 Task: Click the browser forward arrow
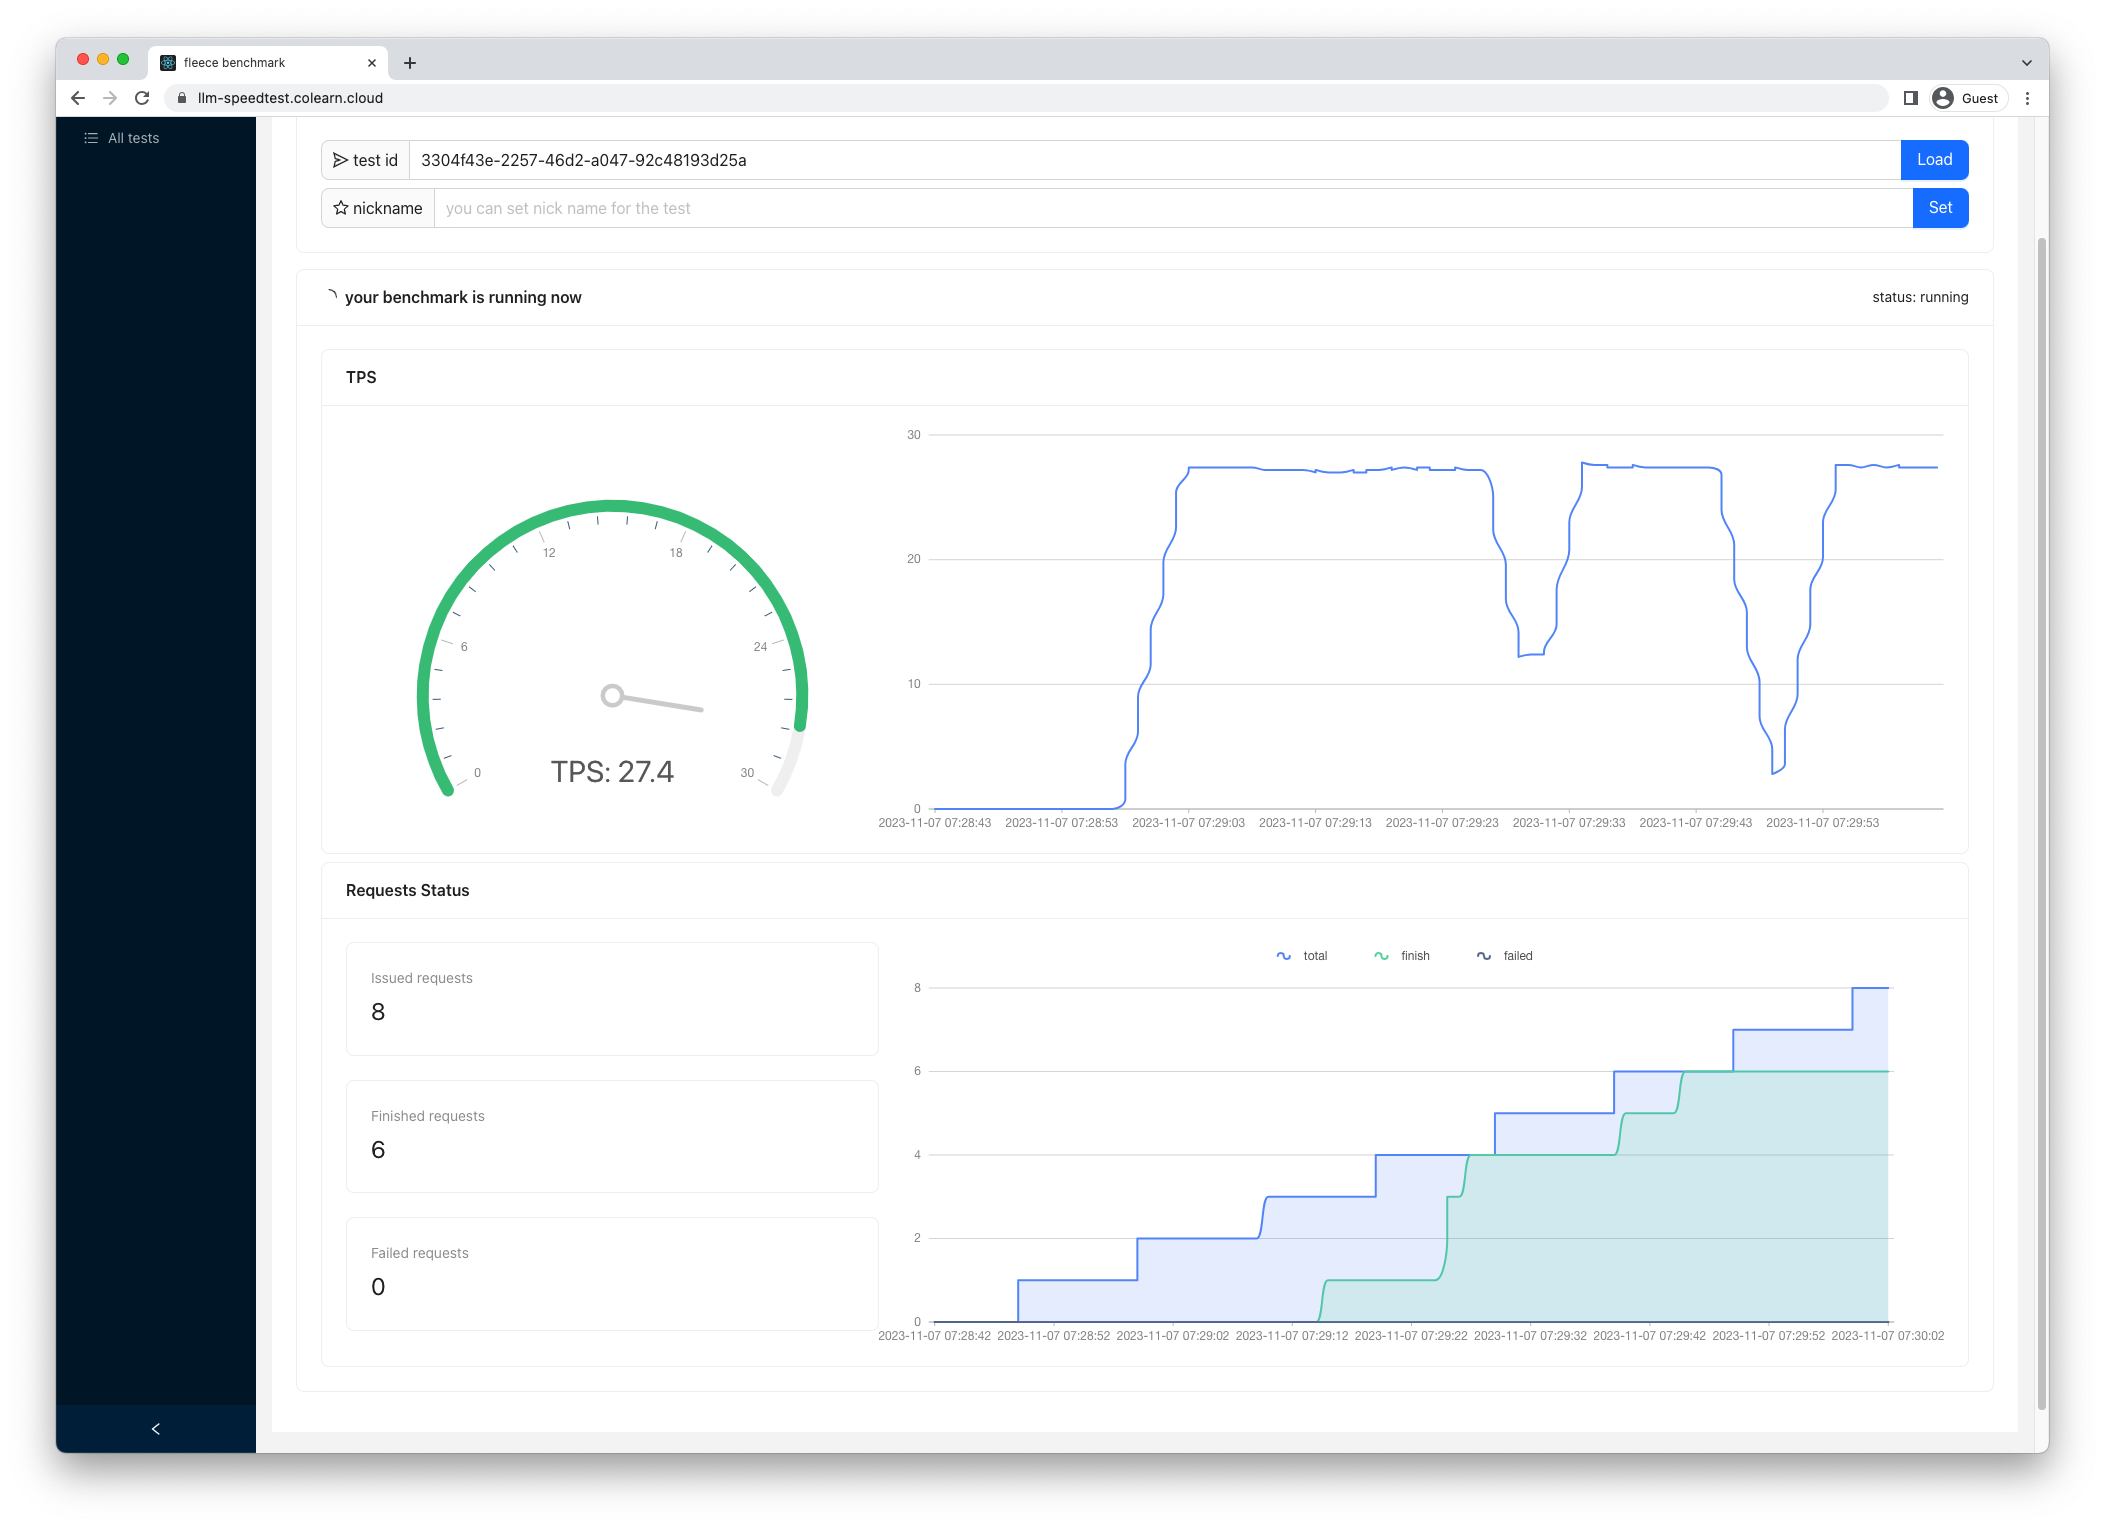point(110,98)
